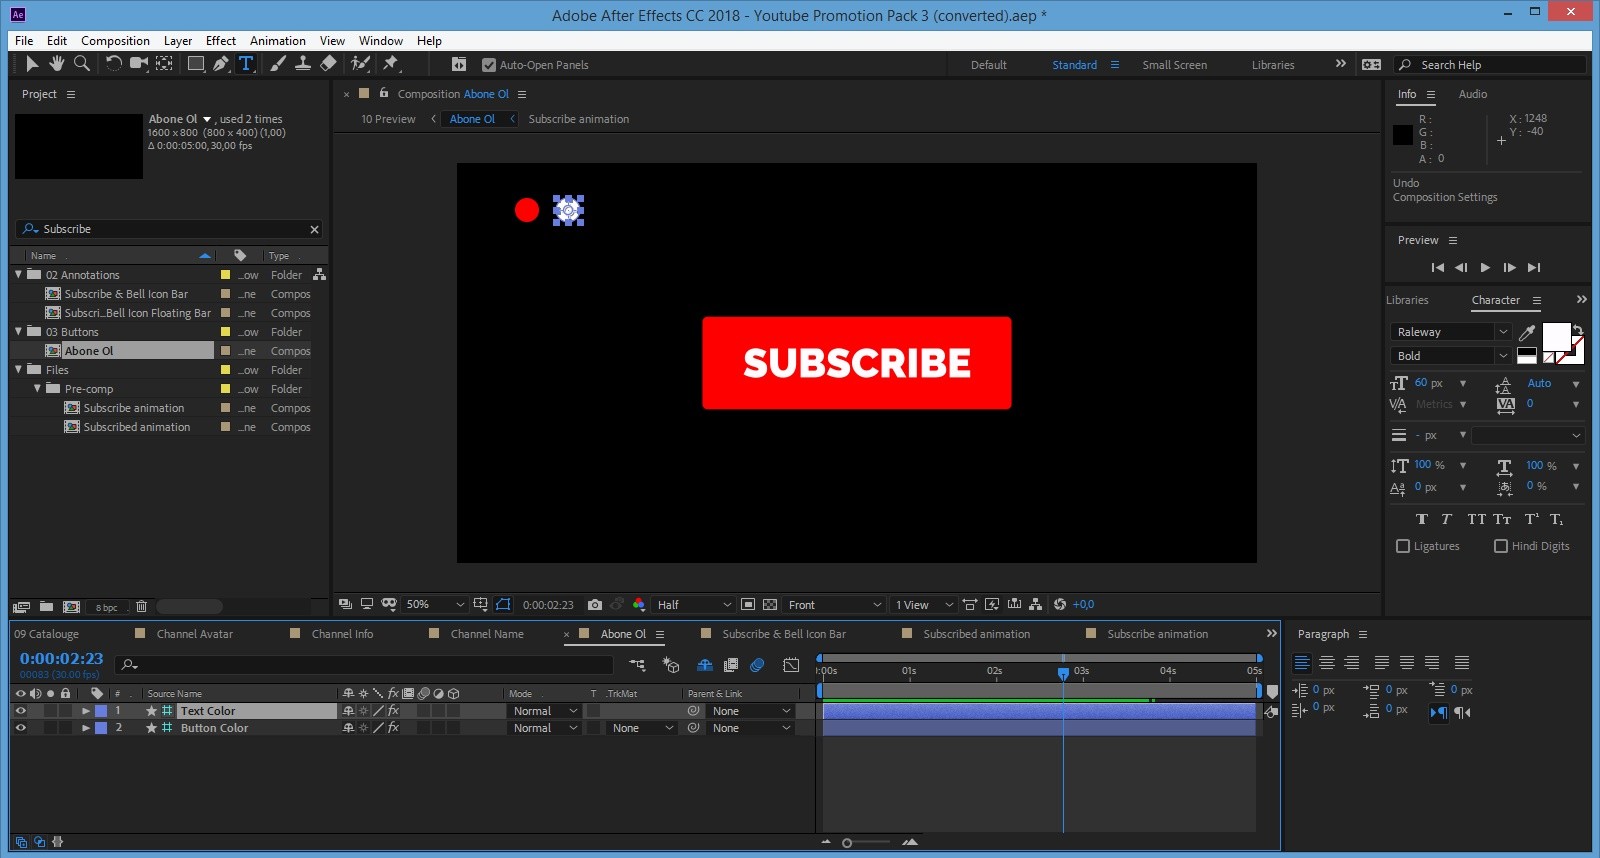Switch to the Small Screen workspace

click(x=1175, y=65)
